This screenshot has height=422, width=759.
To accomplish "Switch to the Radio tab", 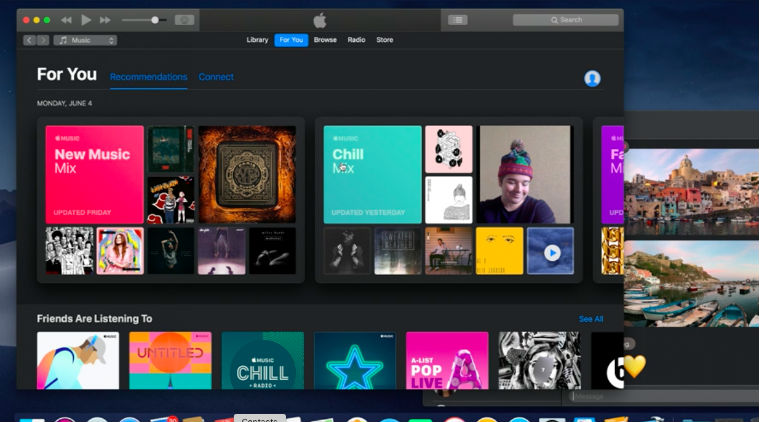I will pyautogui.click(x=356, y=40).
